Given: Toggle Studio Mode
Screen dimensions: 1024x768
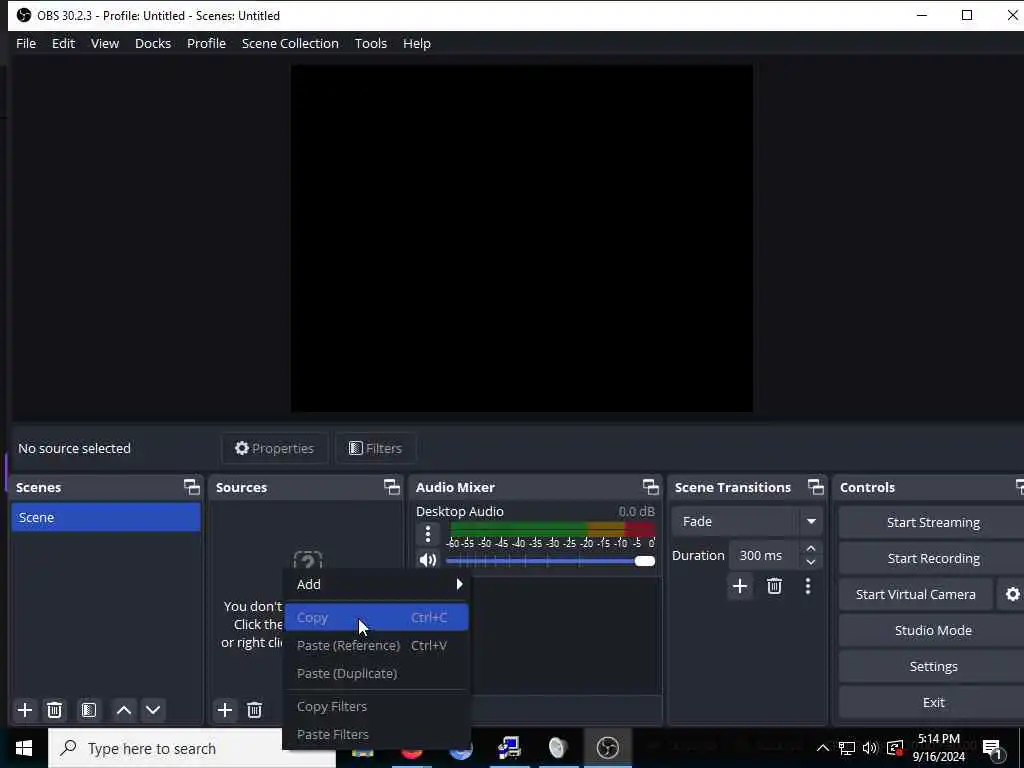Looking at the screenshot, I should pos(933,630).
